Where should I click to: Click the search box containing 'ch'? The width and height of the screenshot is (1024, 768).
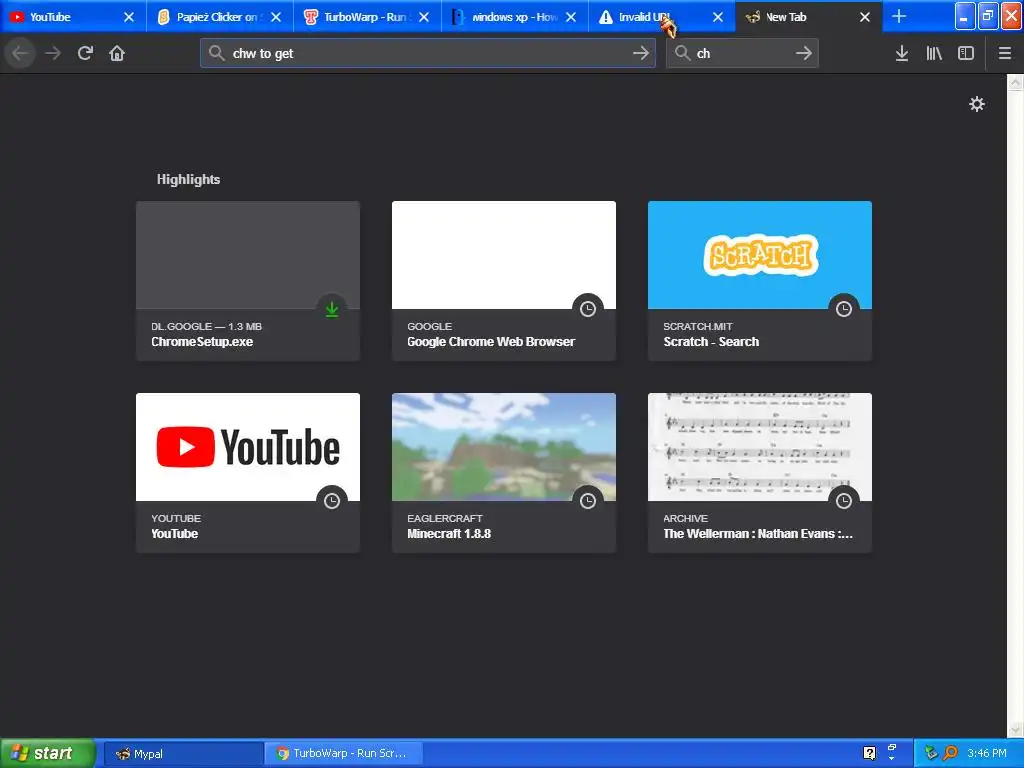(742, 53)
